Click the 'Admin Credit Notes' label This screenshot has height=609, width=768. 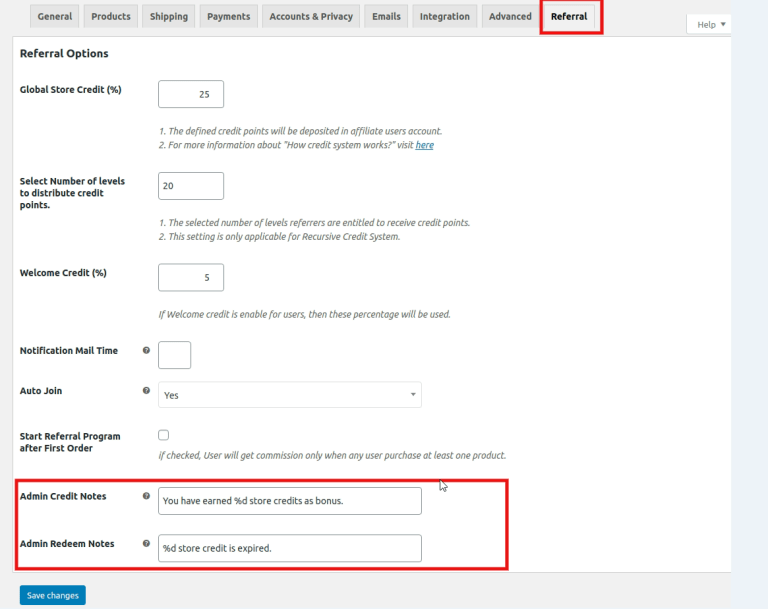pos(63,496)
